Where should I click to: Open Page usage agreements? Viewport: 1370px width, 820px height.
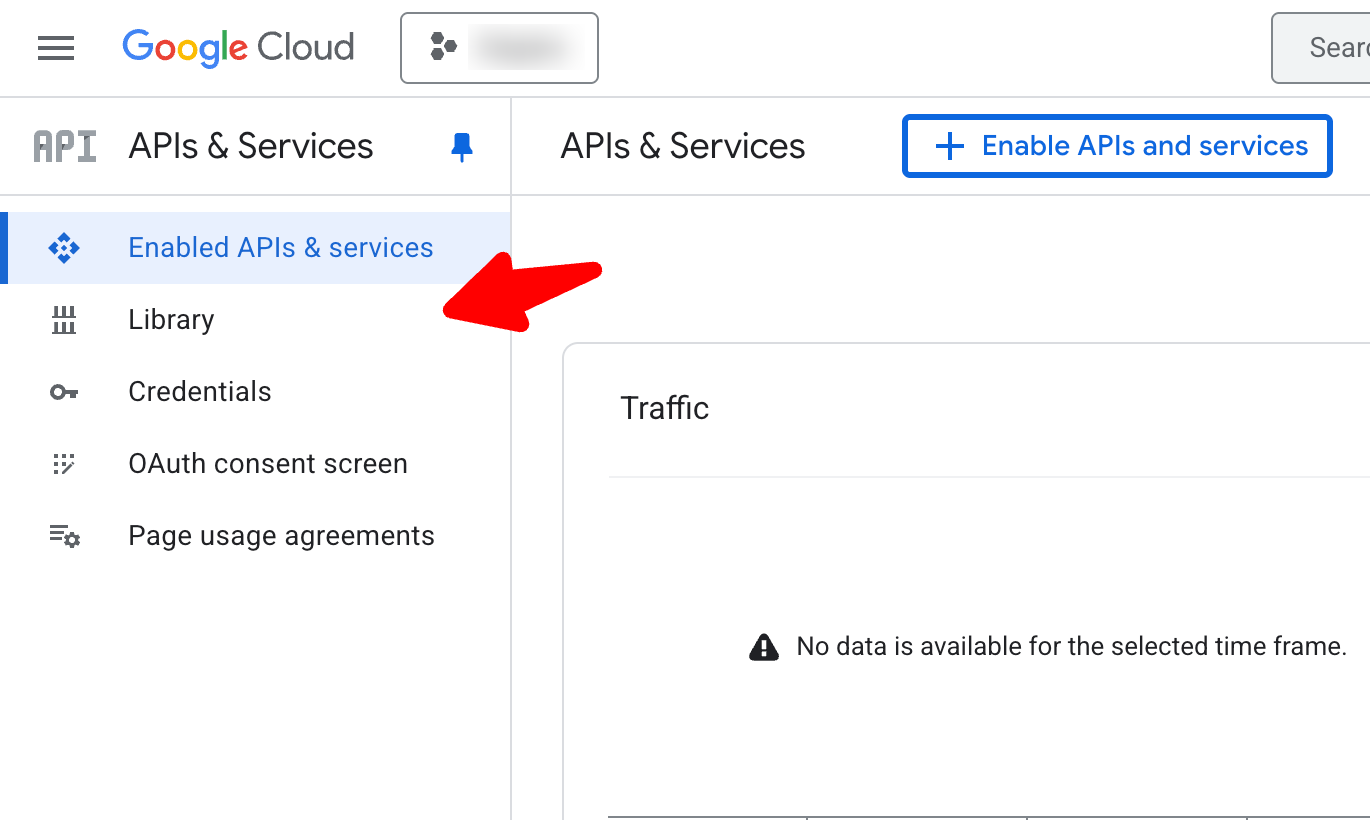[281, 536]
